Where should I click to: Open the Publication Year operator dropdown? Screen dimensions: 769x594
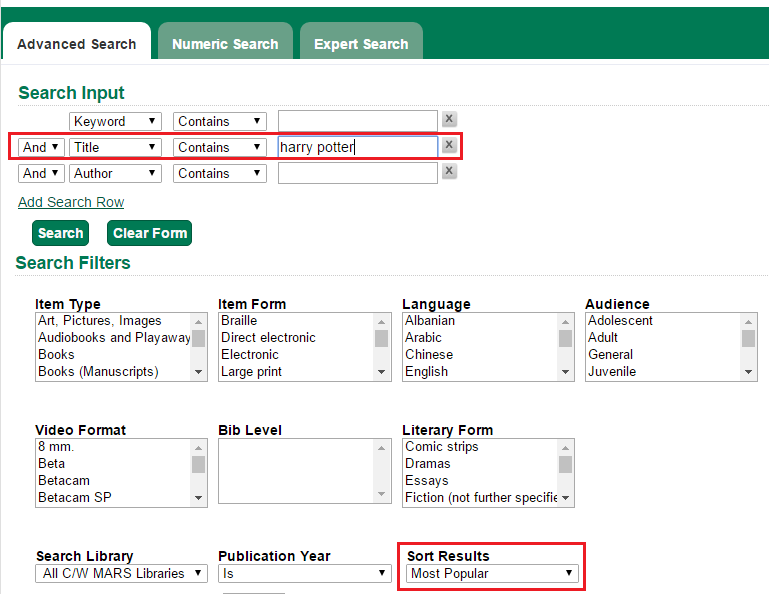click(x=304, y=573)
